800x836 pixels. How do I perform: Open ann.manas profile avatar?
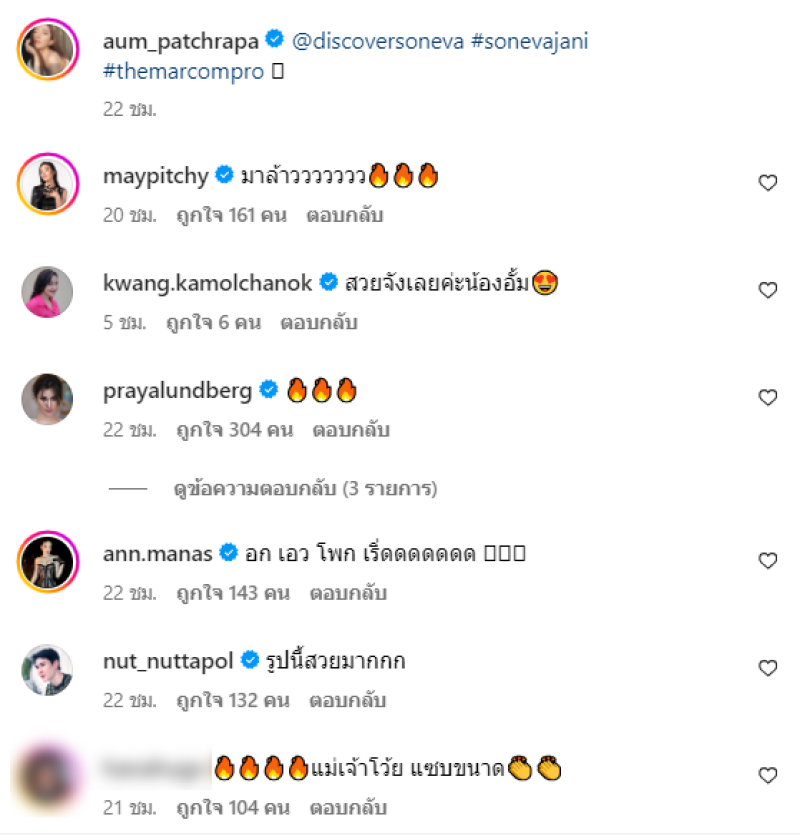[x=48, y=562]
